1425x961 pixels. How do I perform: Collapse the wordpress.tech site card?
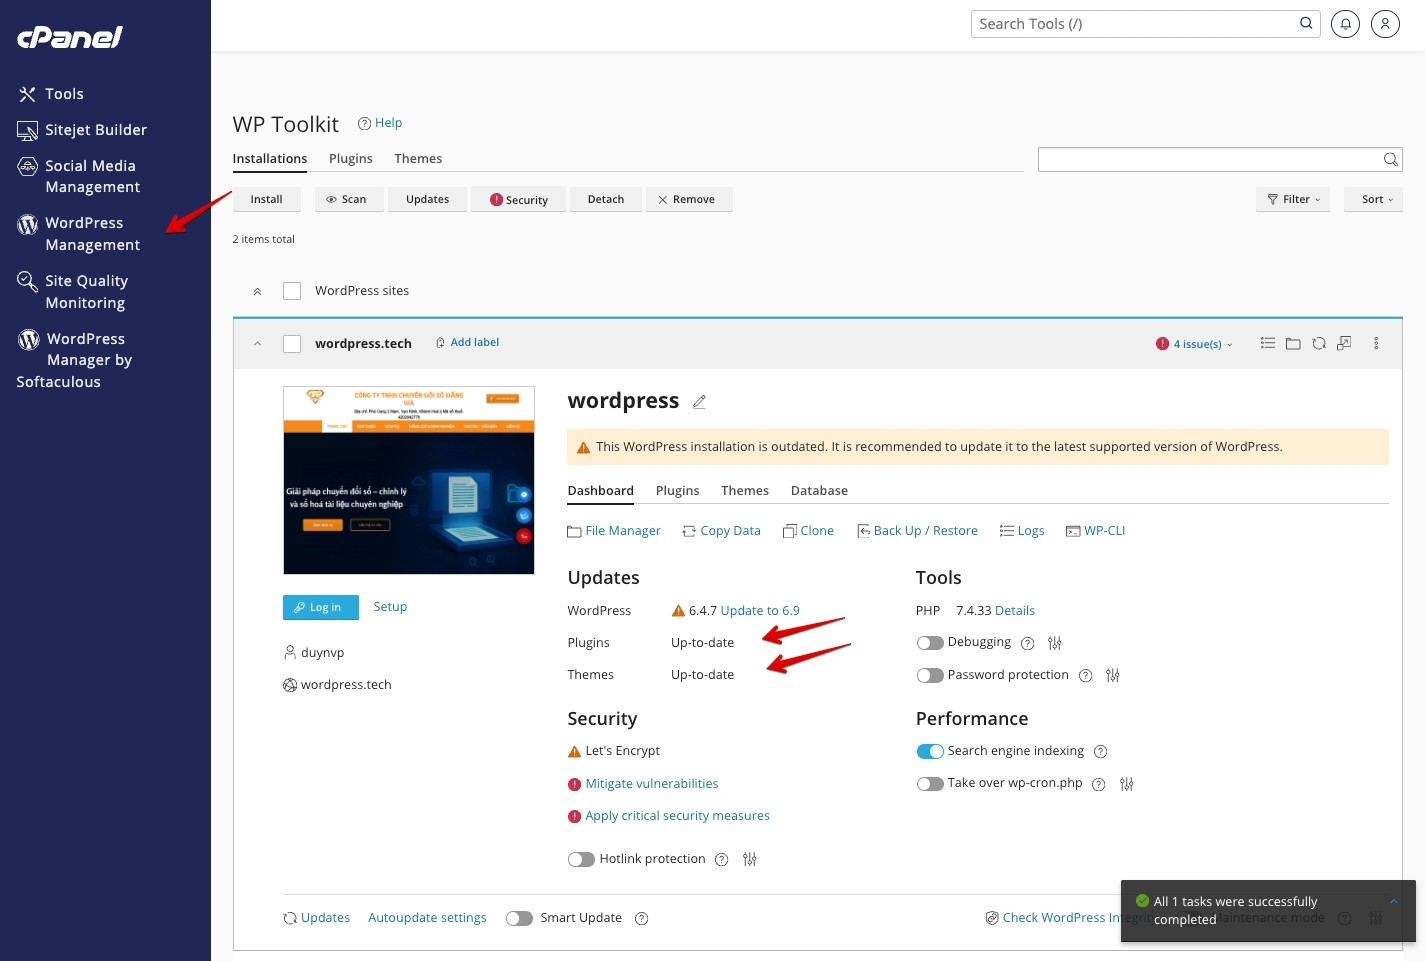pos(257,343)
